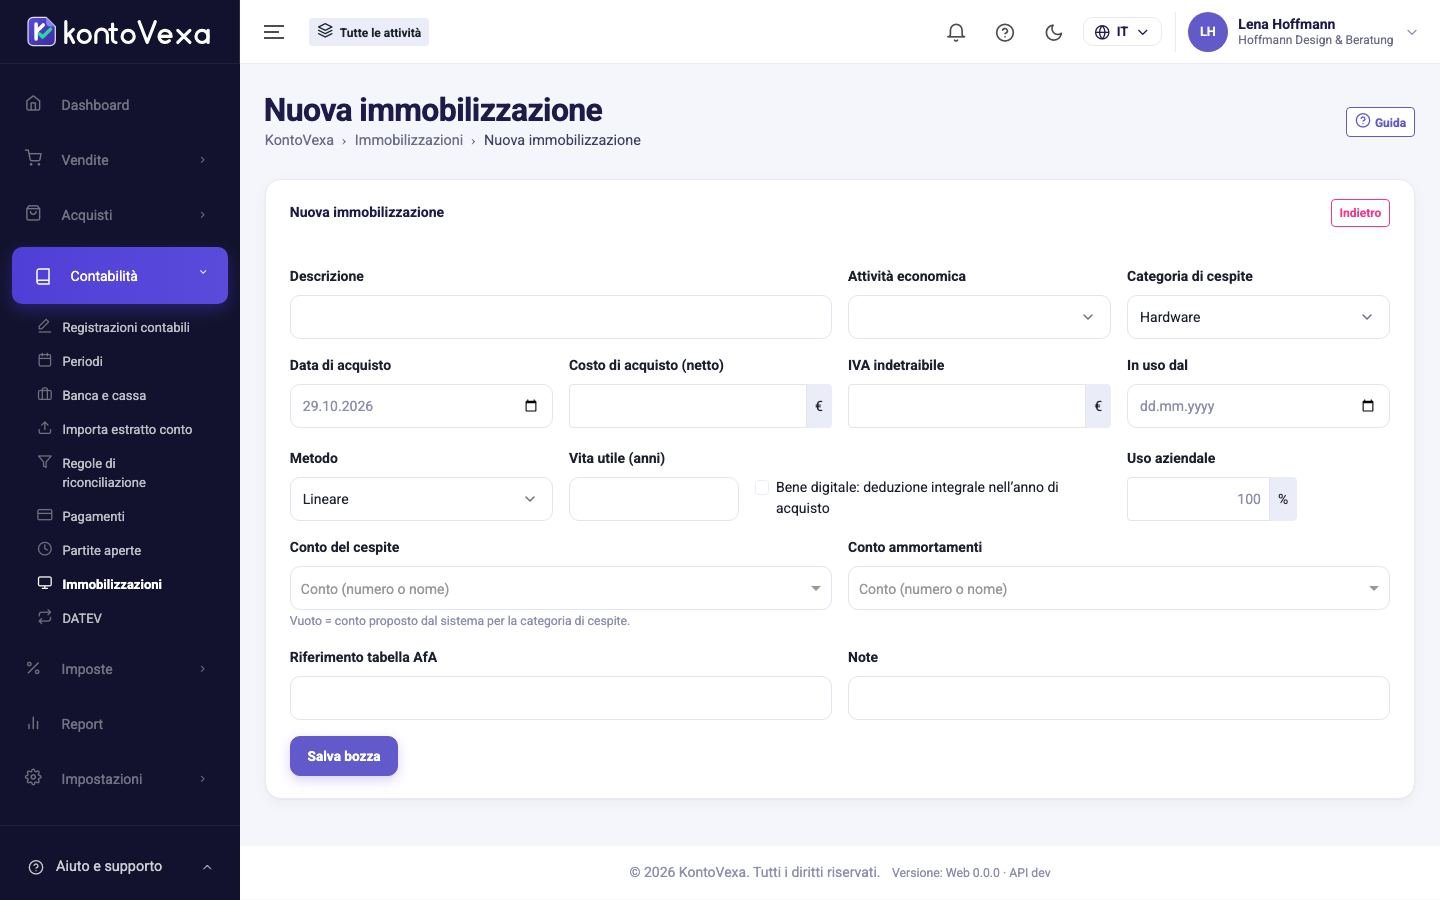Click the kontoVexa logo
The image size is (1440, 900).
119,32
